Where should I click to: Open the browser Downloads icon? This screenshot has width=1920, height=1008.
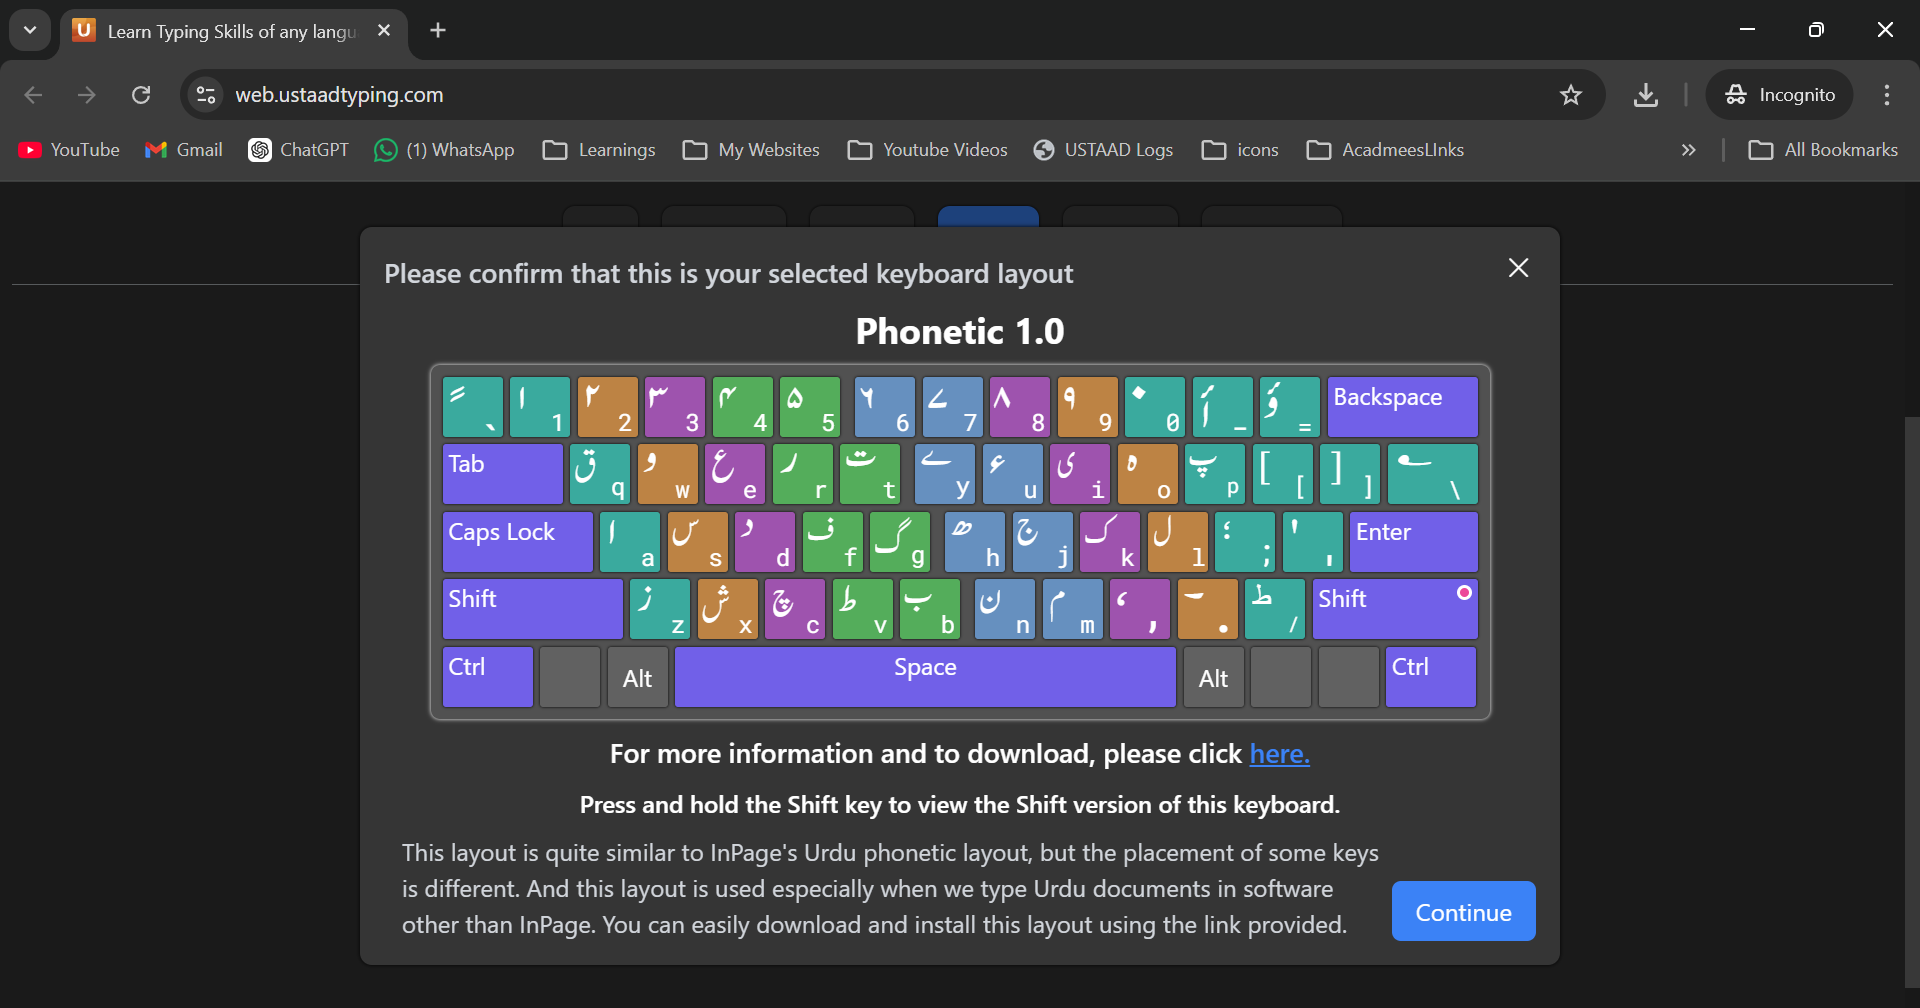(x=1646, y=95)
